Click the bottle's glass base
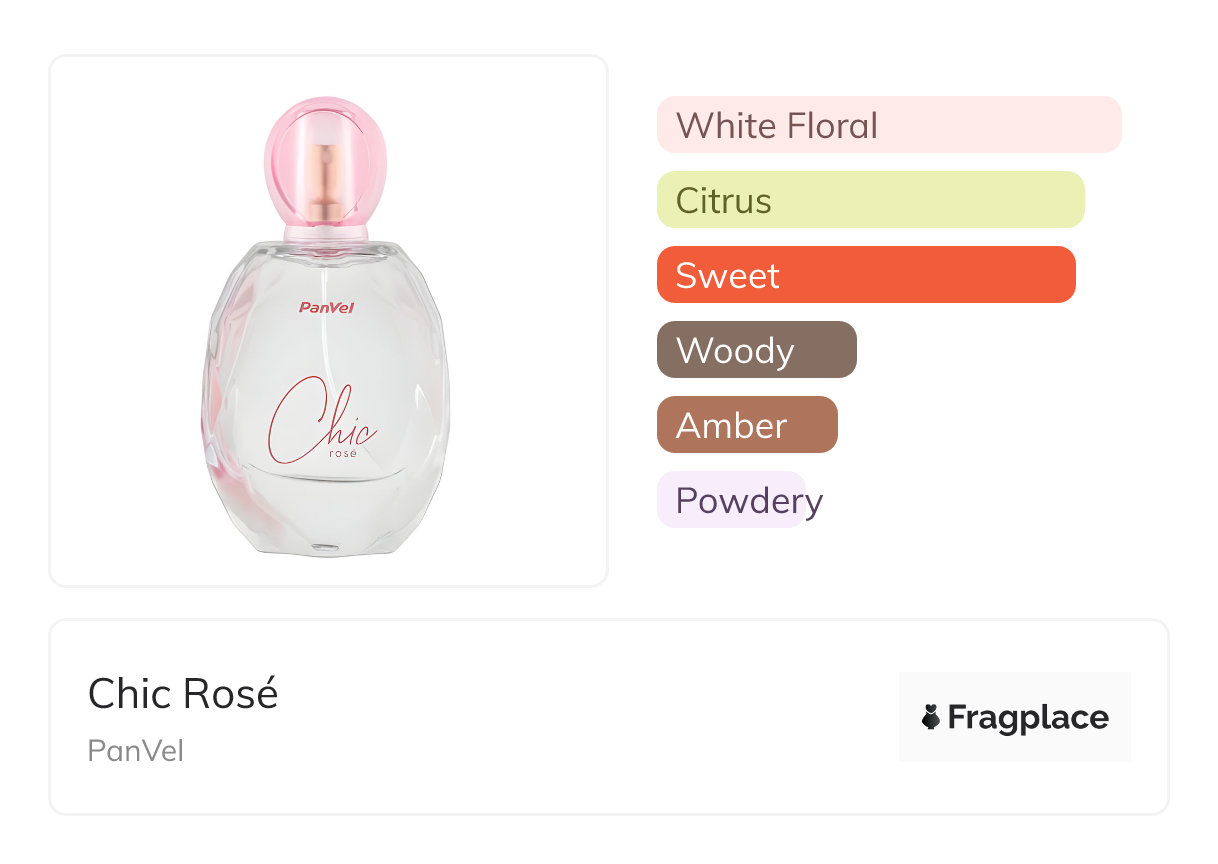The height and width of the screenshot is (864, 1218). point(325,540)
